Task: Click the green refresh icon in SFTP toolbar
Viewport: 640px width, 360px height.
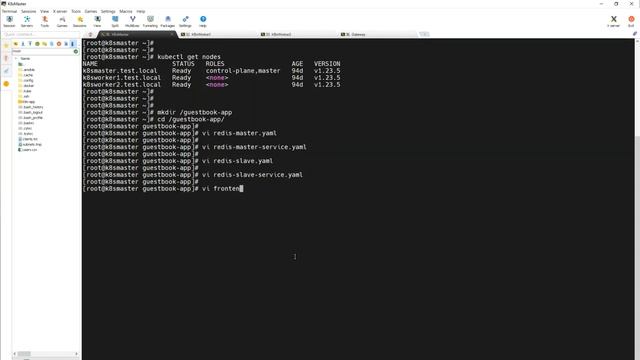Action: tap(37, 44)
